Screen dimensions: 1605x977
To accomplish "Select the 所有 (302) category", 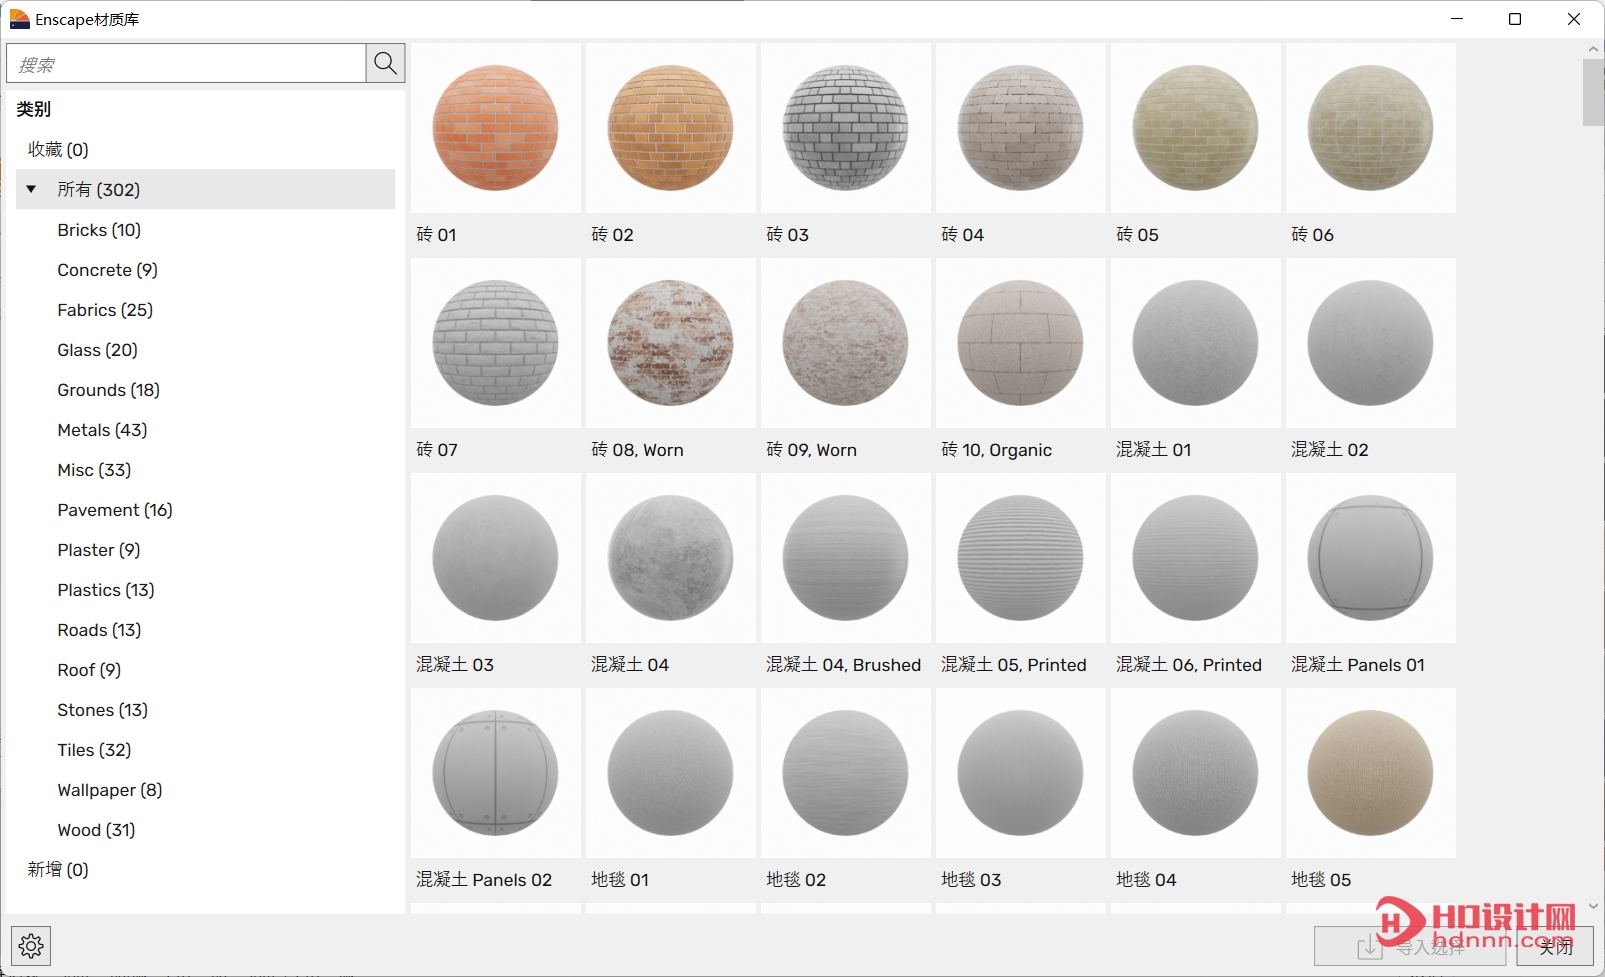I will (x=205, y=189).
